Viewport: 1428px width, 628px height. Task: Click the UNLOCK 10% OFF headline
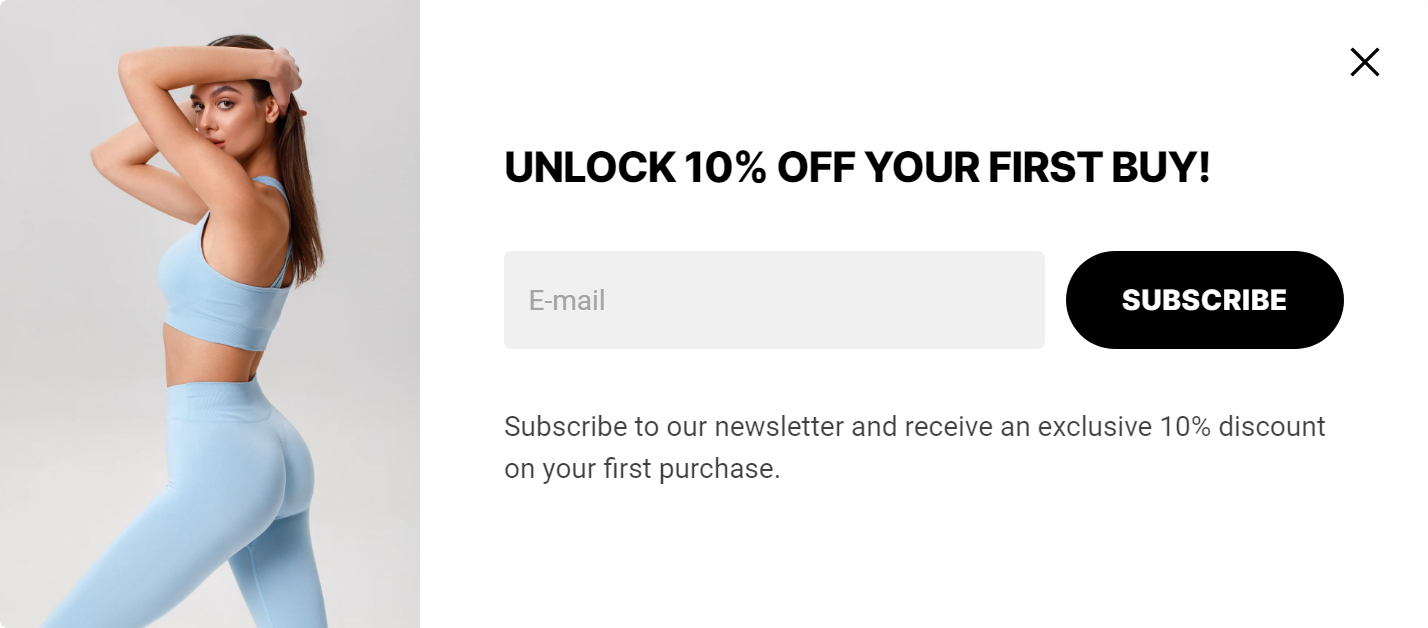857,167
